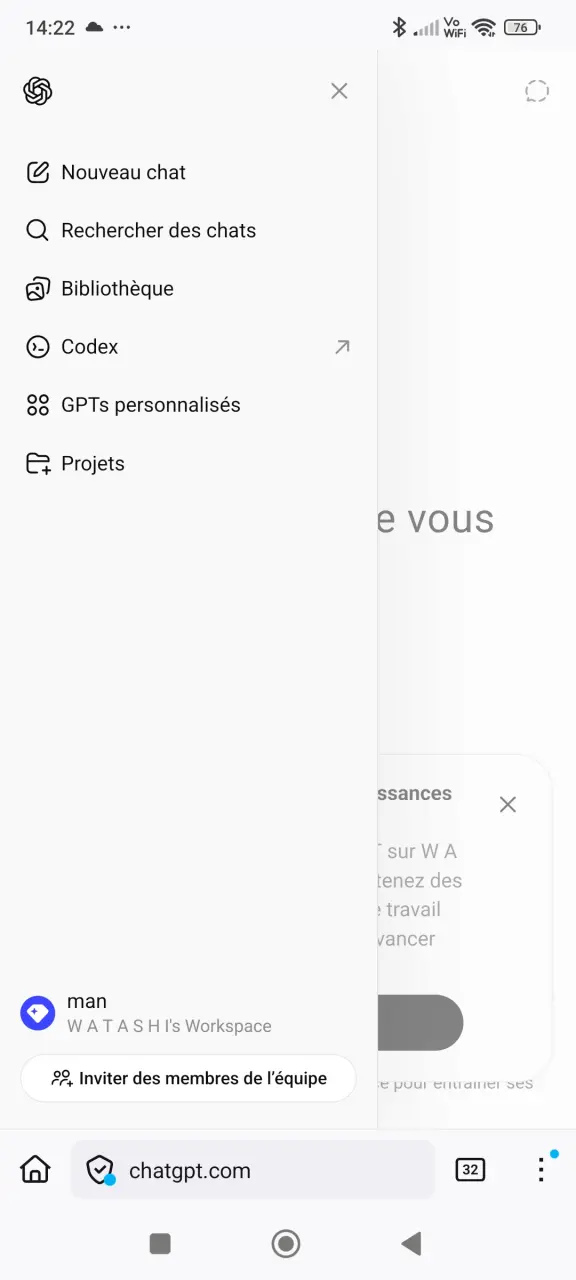Open the Bibliothèque library
The height and width of the screenshot is (1280, 576).
tap(188, 288)
